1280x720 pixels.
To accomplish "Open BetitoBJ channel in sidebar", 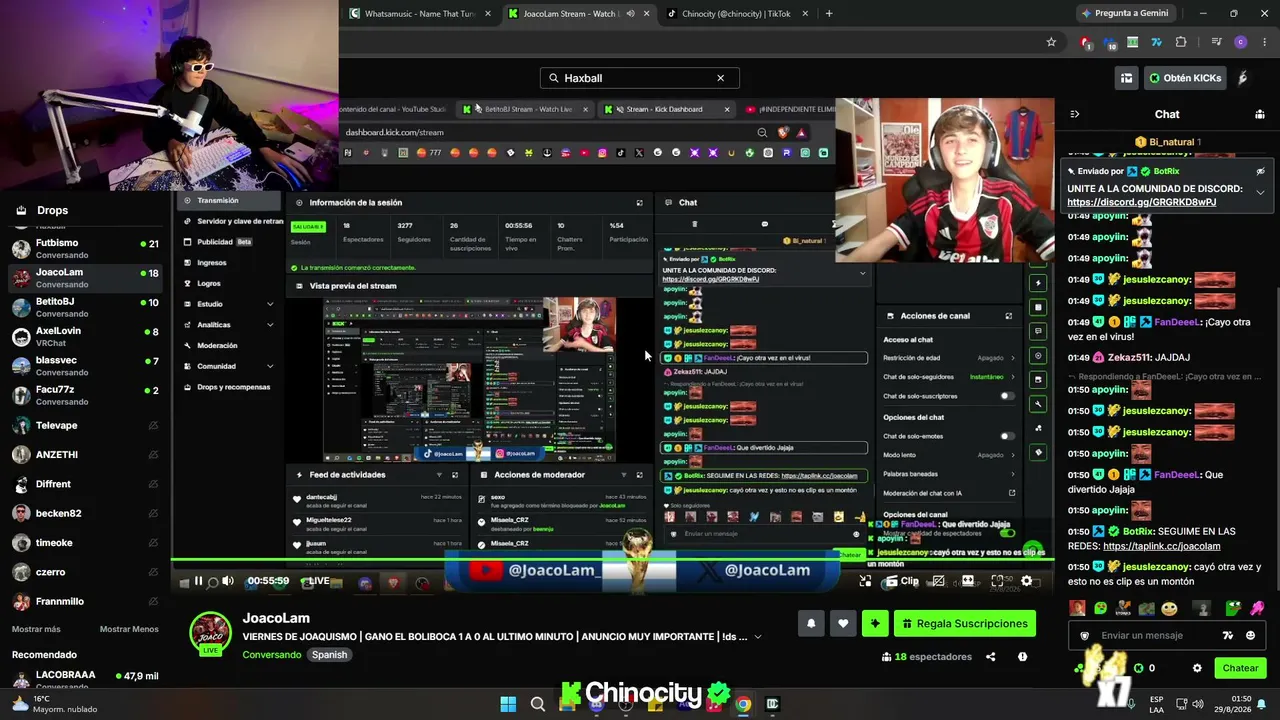I will click(85, 307).
